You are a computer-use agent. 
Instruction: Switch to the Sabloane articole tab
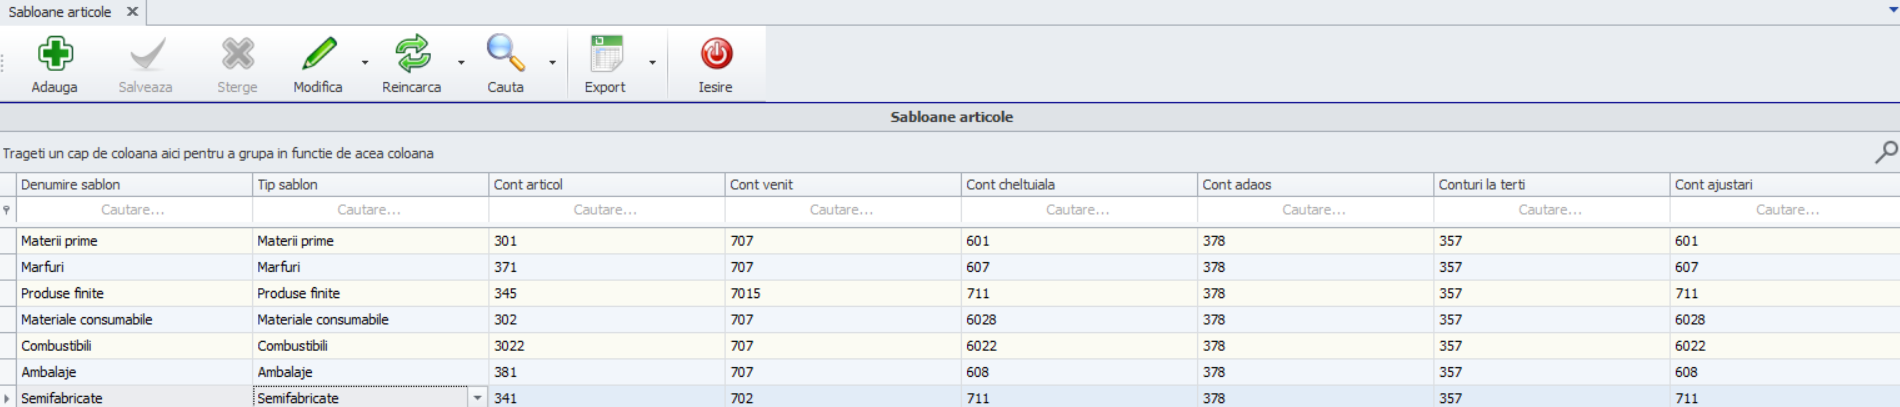click(x=60, y=12)
